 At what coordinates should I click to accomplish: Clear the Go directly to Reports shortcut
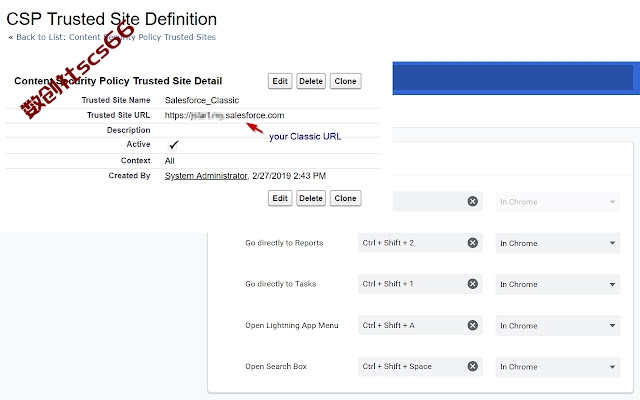[473, 243]
